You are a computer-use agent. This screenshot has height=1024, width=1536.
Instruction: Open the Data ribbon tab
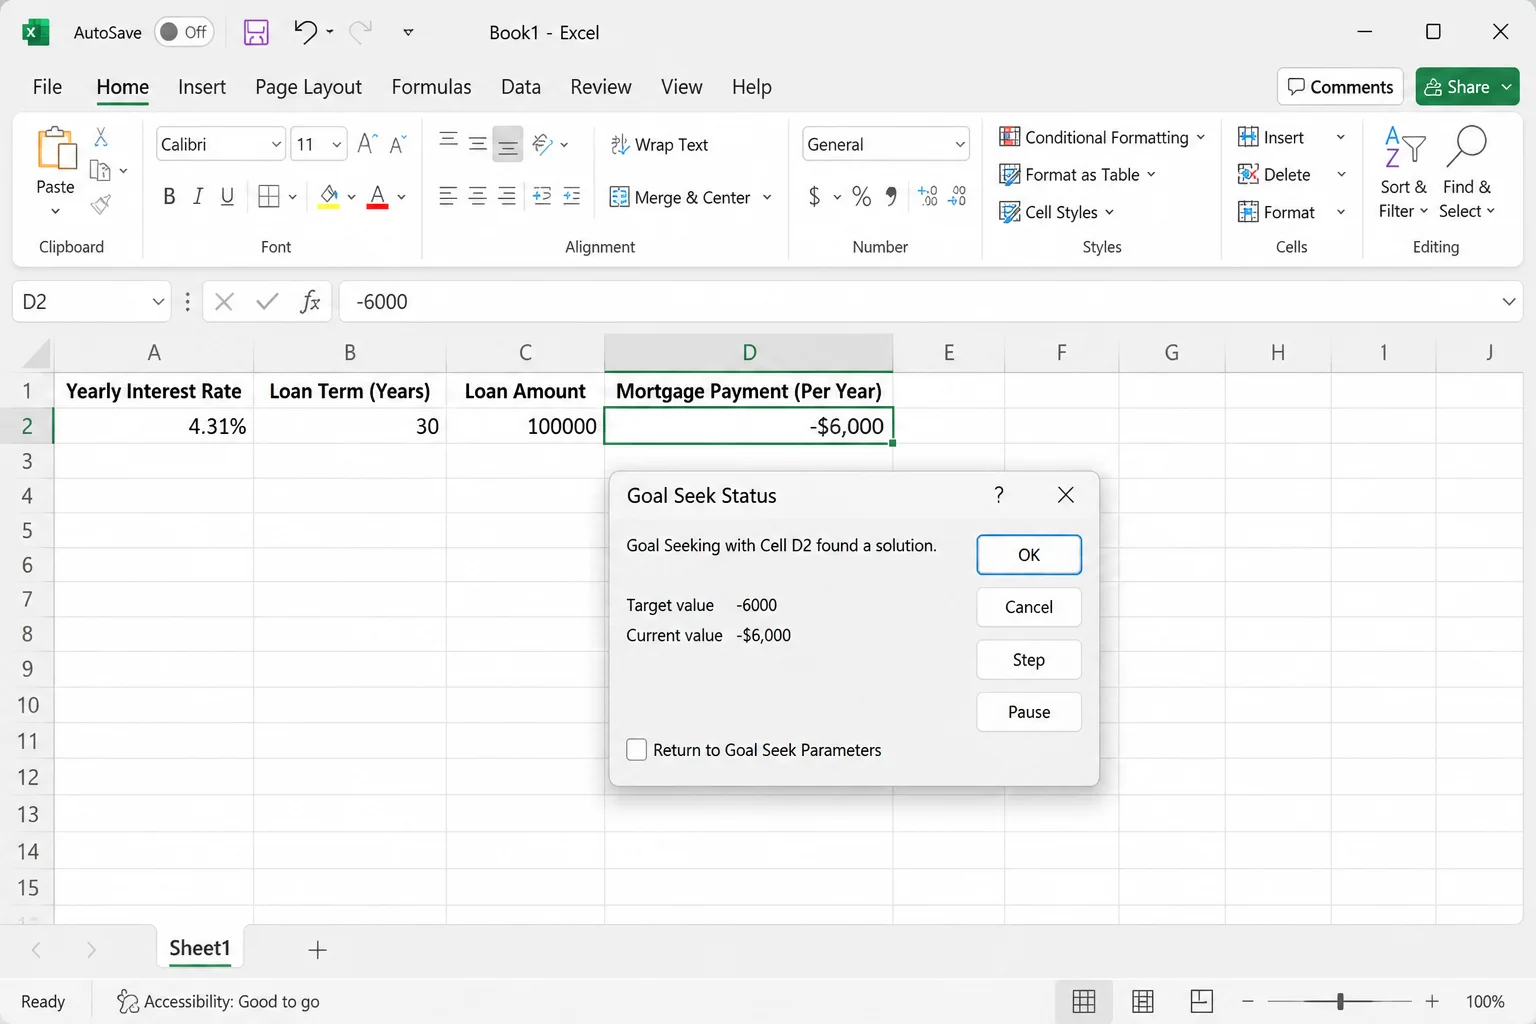coord(521,87)
